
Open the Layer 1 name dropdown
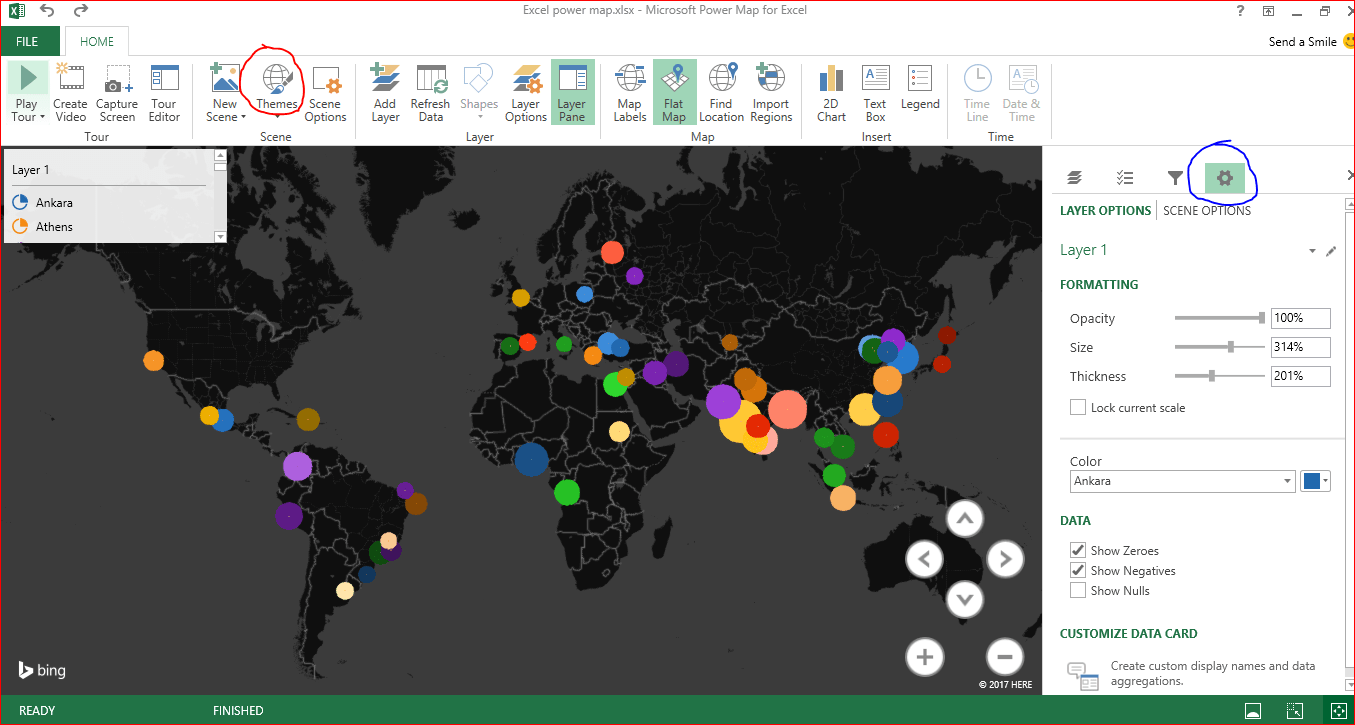1311,250
